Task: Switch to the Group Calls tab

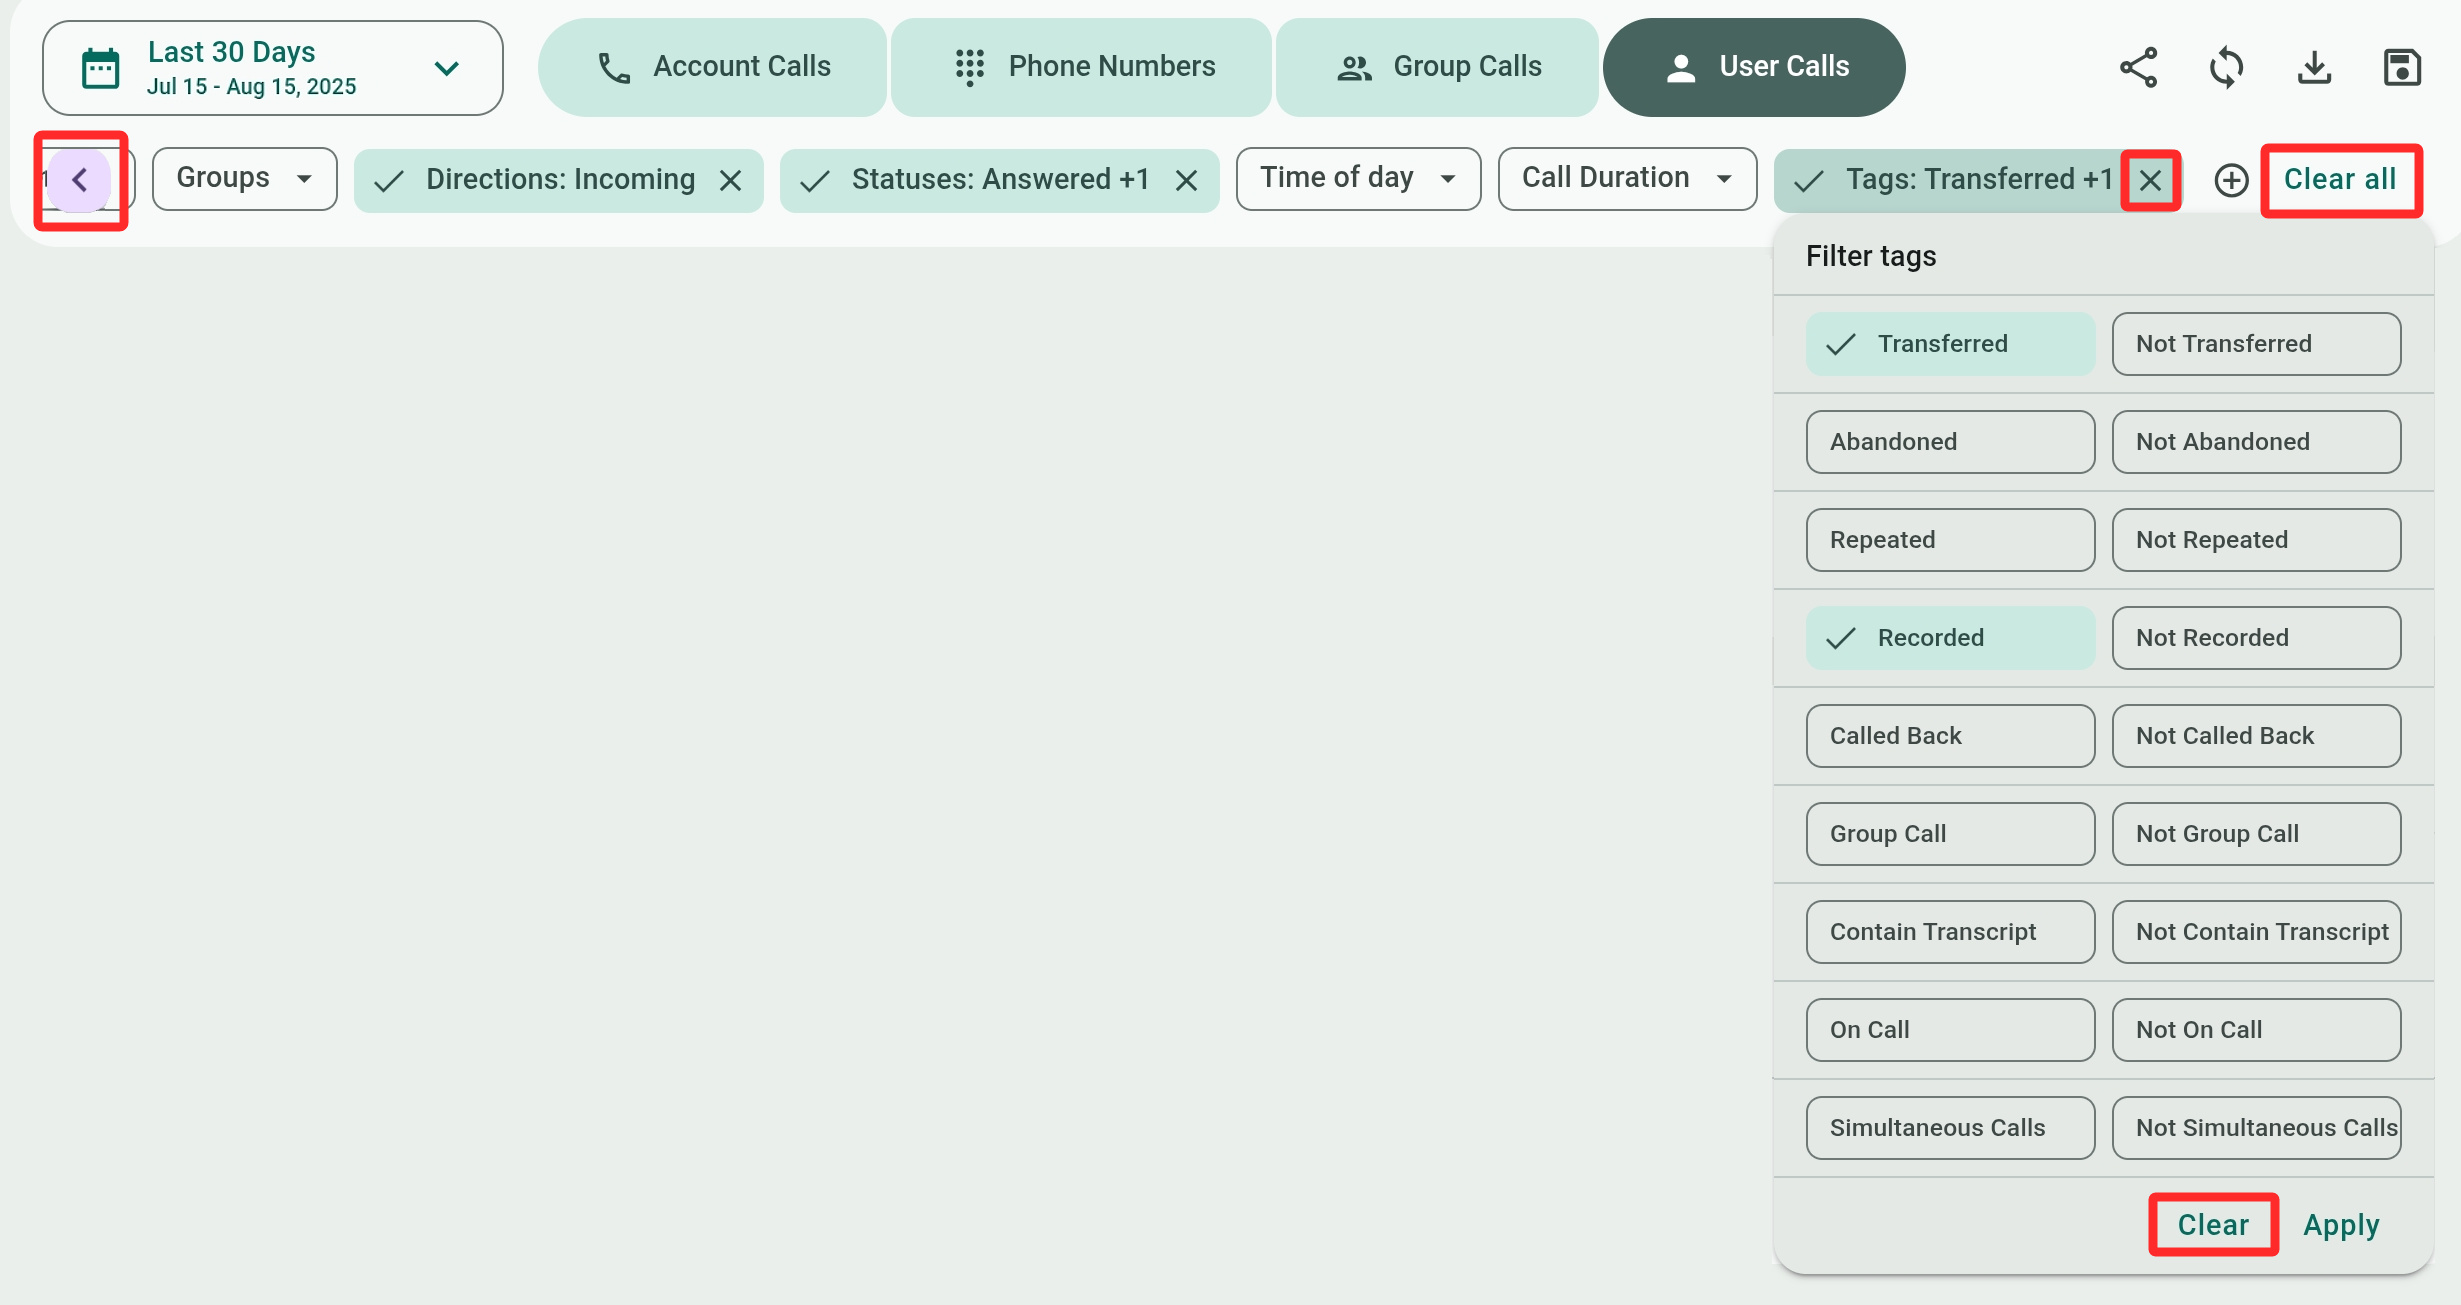Action: (1438, 67)
